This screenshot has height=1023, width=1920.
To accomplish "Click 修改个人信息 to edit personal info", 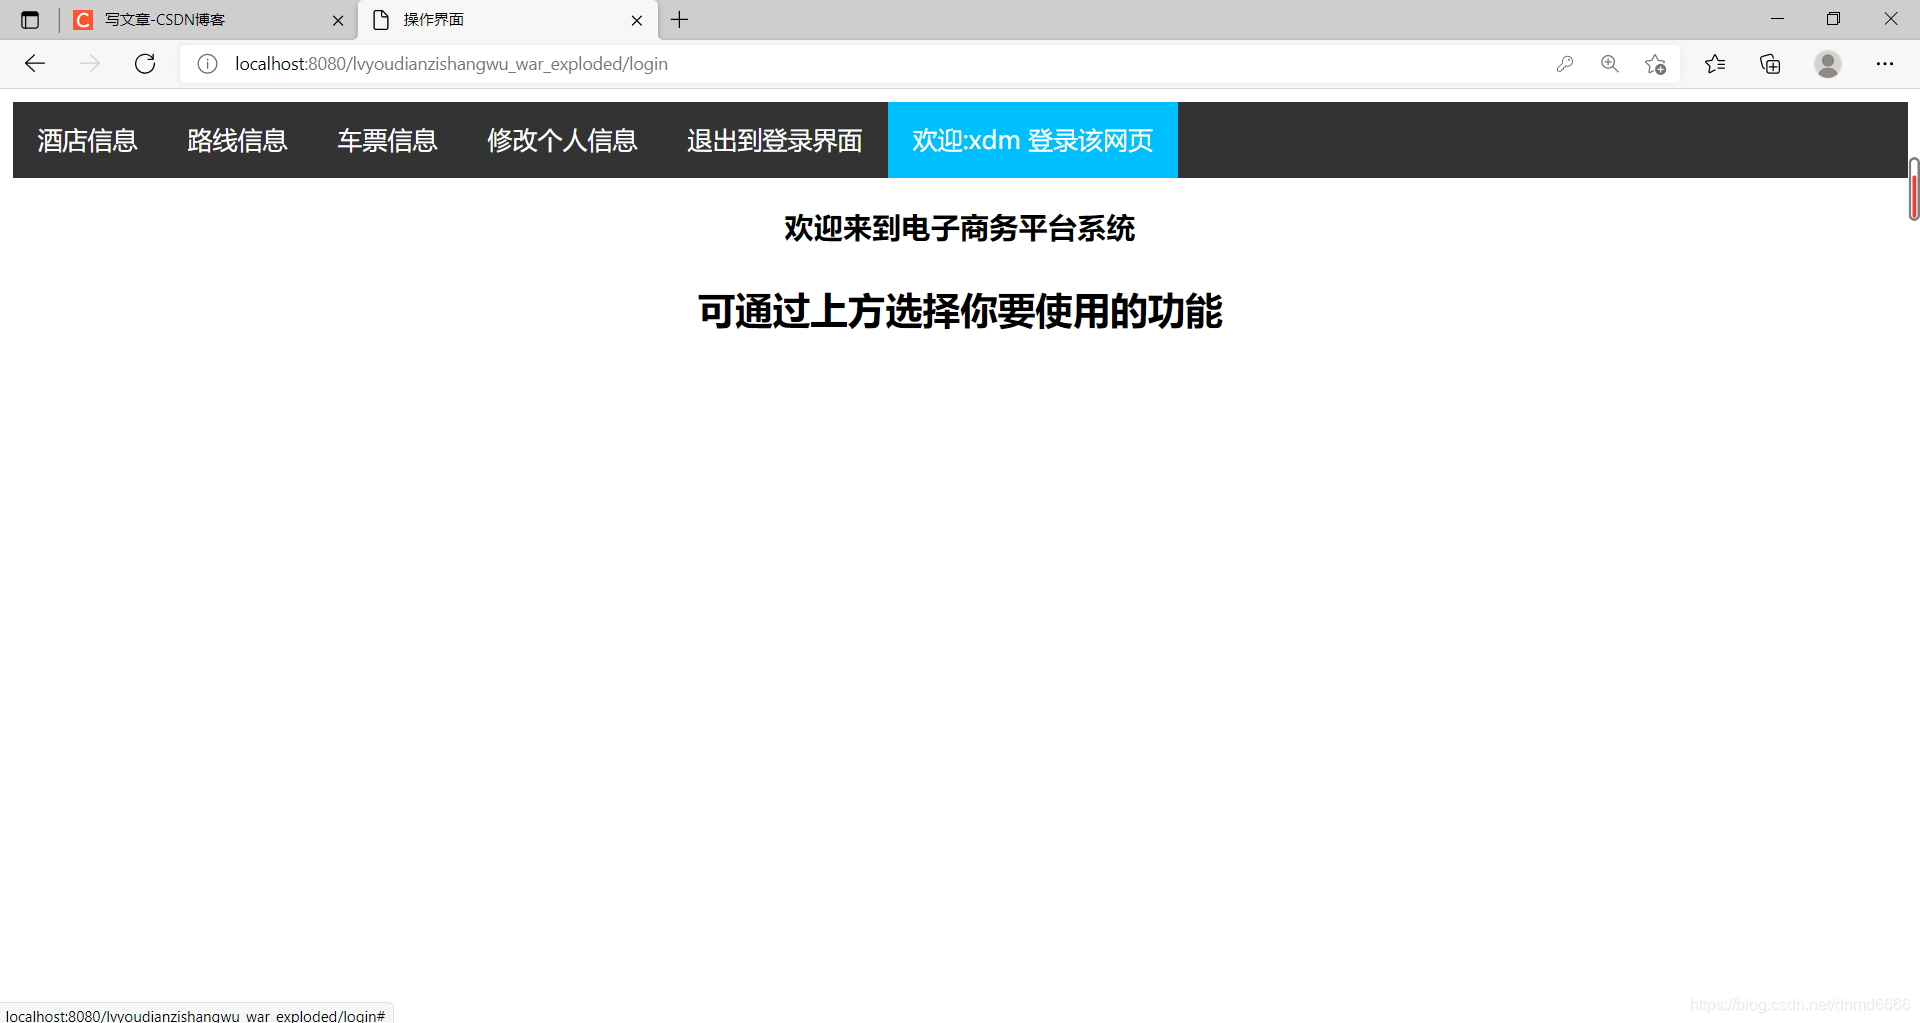I will pos(562,140).
